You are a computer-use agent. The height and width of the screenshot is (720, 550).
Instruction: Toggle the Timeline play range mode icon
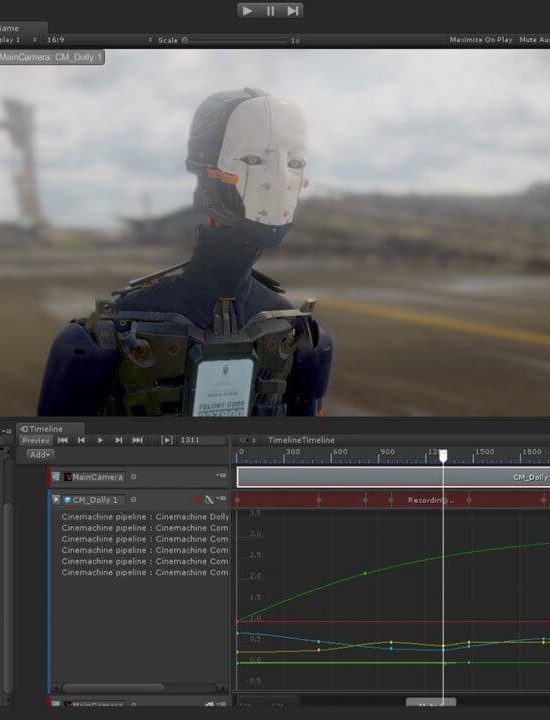click(x=167, y=440)
